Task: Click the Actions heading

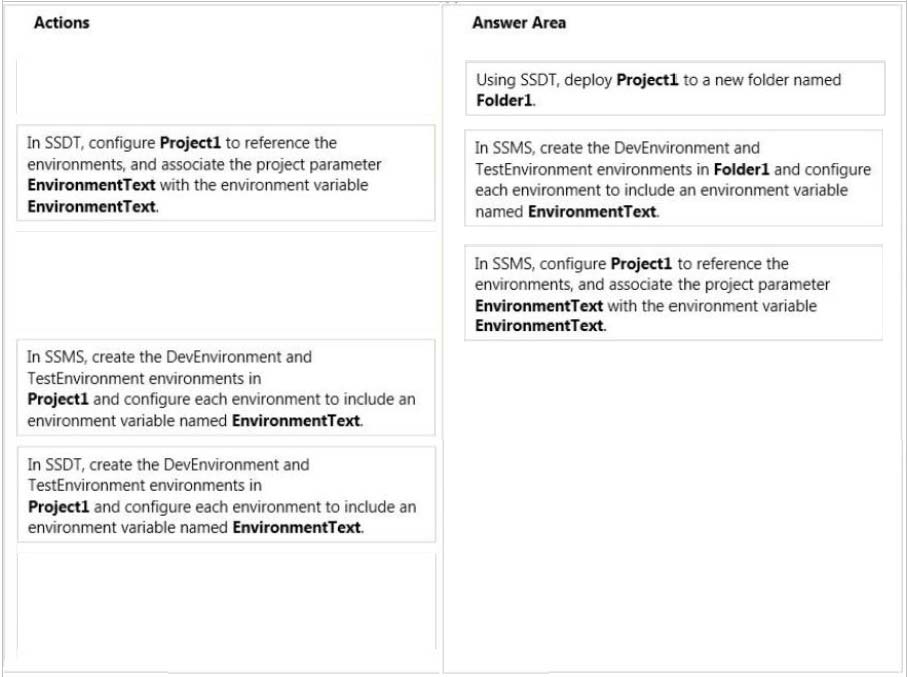Action: 62,23
